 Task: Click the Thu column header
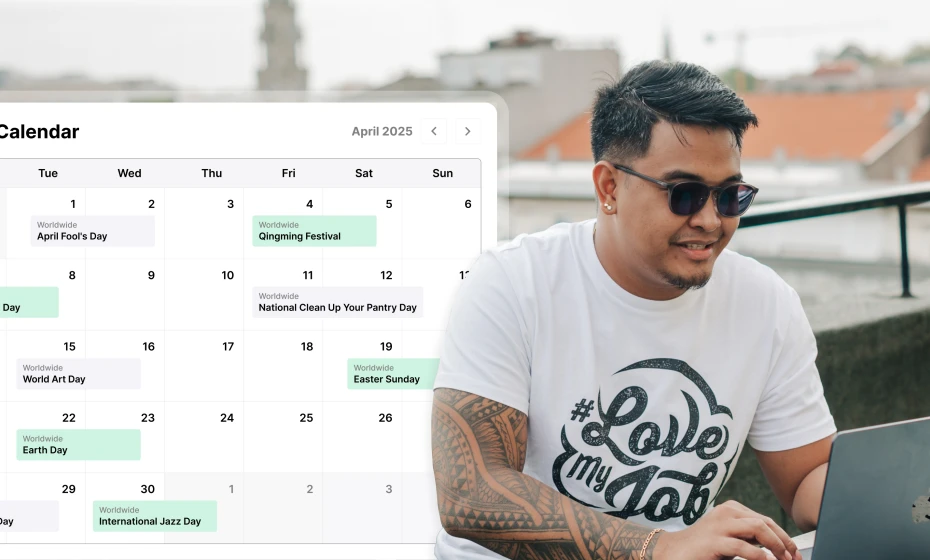coord(212,173)
